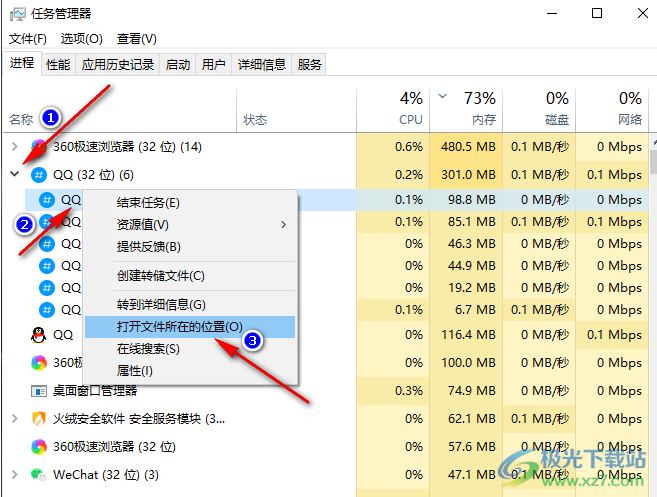This screenshot has width=657, height=497.
Task: Click the 480.5 MB memory cell
Action: pos(466,147)
